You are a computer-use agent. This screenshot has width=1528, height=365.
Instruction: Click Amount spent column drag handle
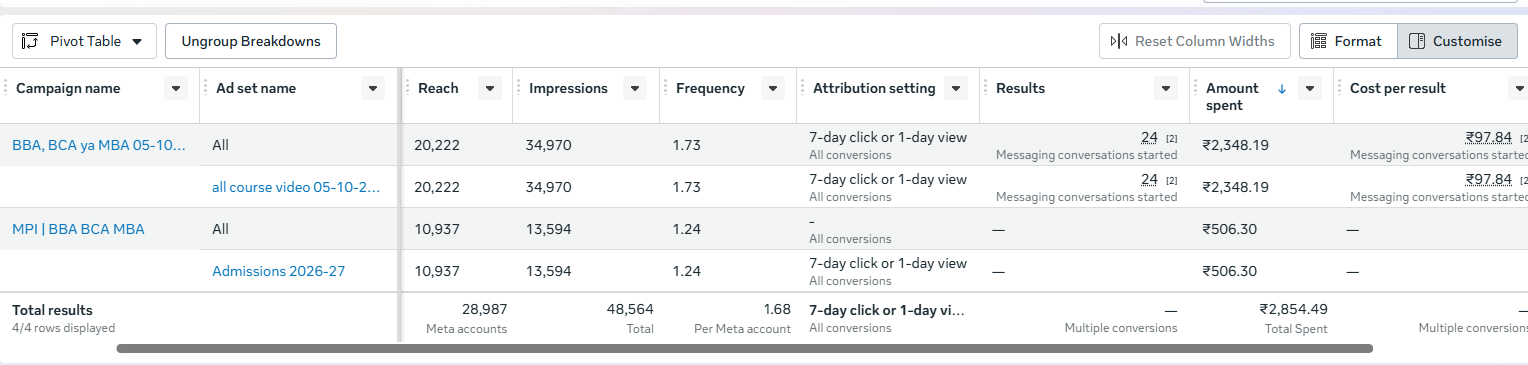tap(1196, 89)
